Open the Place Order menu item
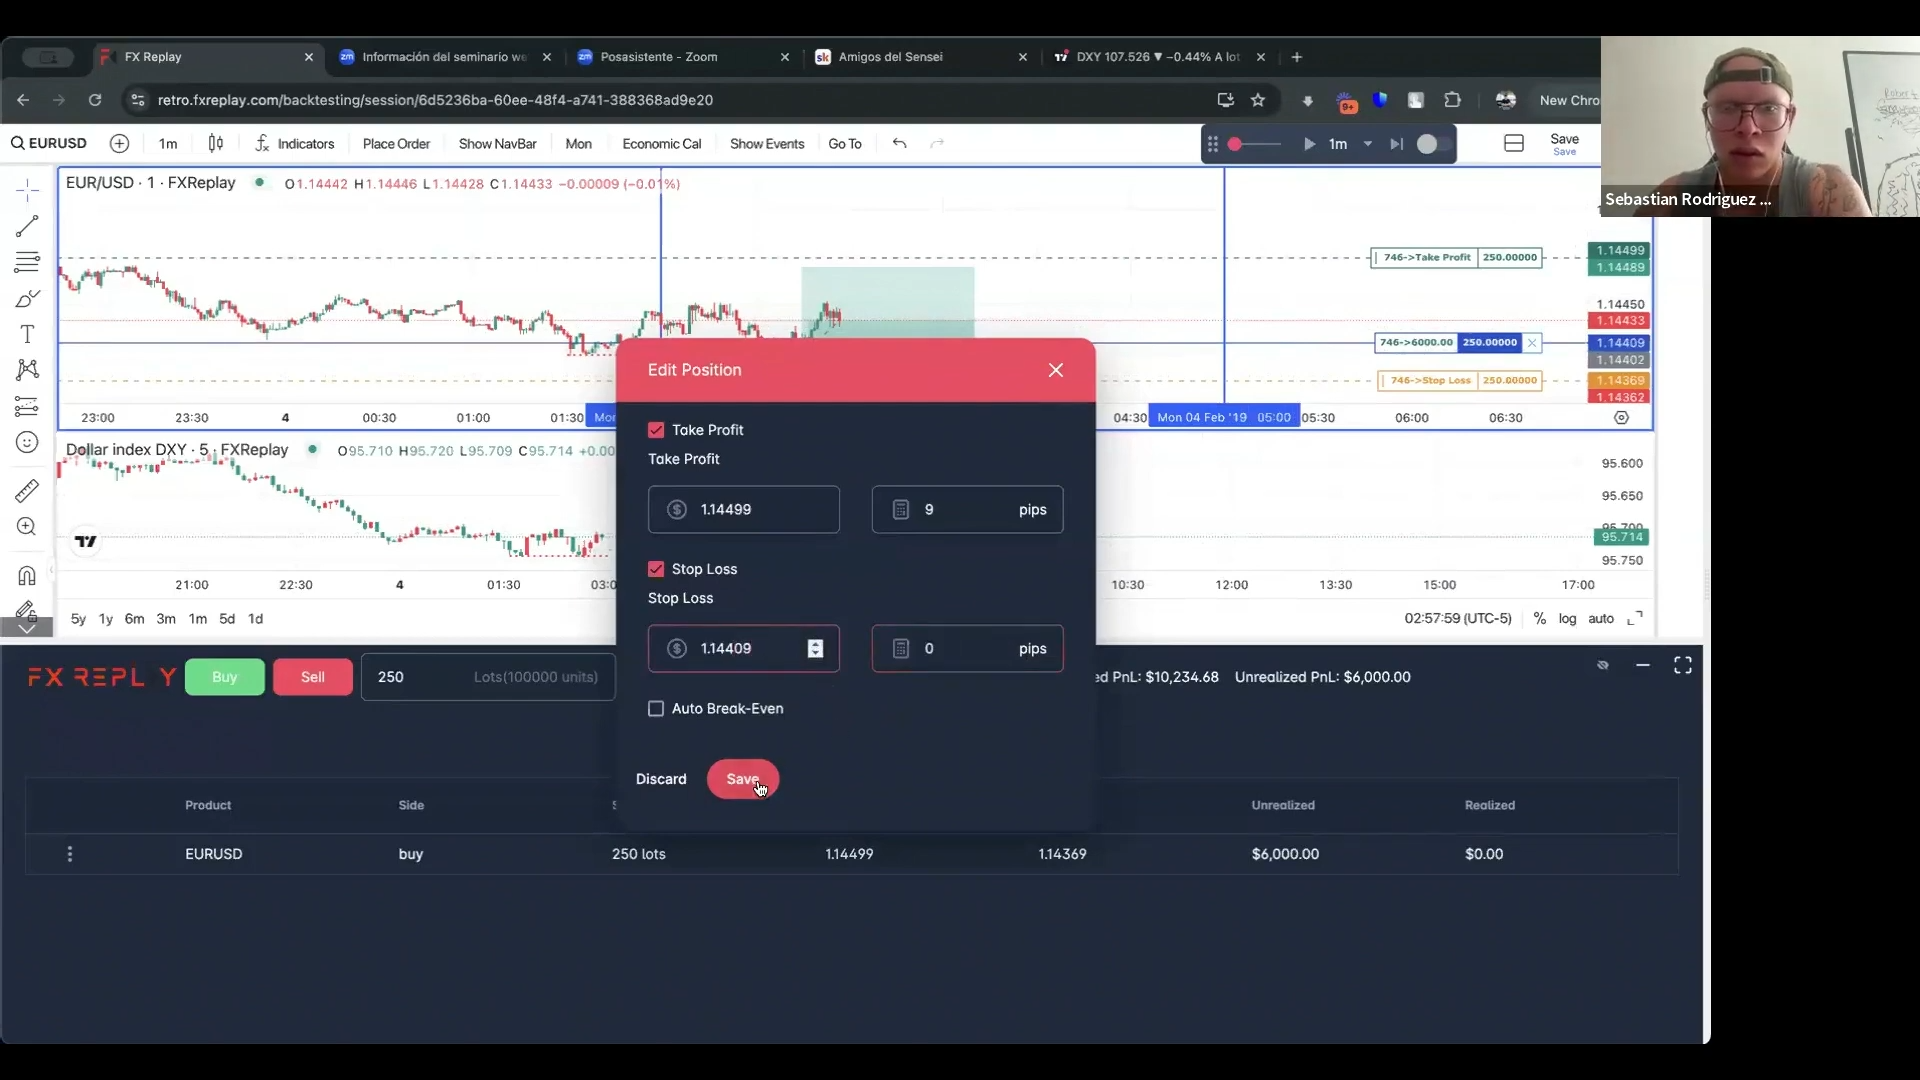This screenshot has width=1920, height=1080. pyautogui.click(x=396, y=144)
